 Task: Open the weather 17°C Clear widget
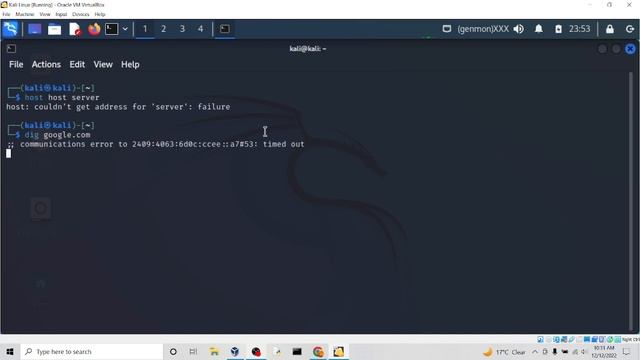coord(504,352)
